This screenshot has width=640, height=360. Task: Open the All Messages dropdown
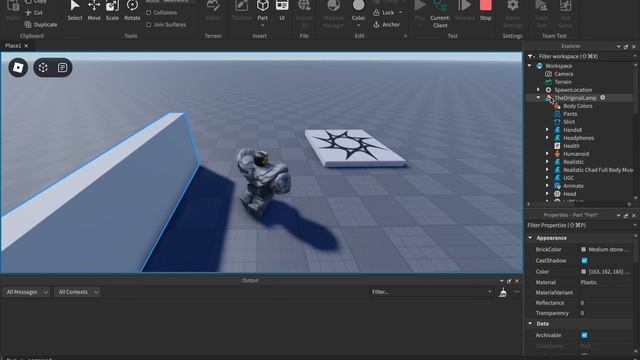(27, 292)
